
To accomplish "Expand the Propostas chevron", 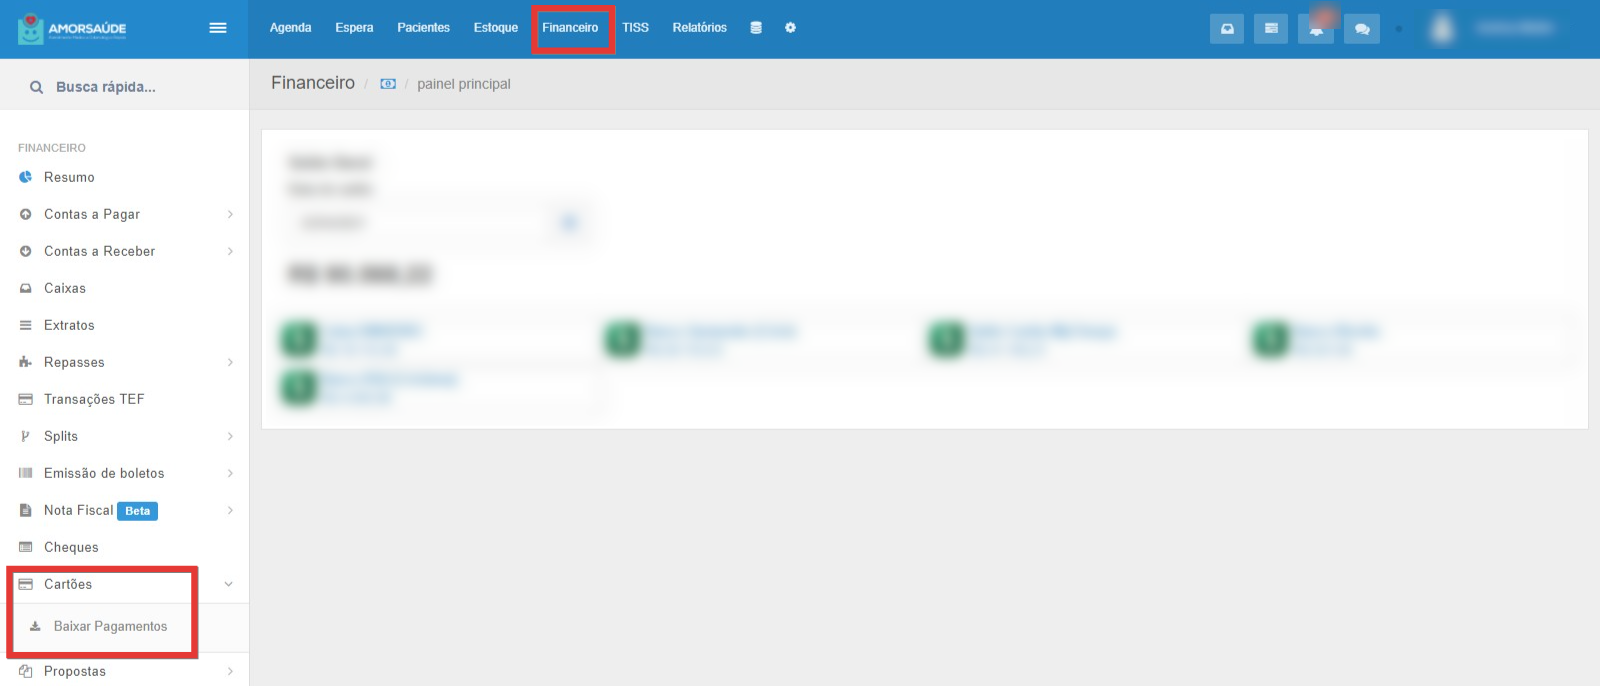I will [x=230, y=671].
